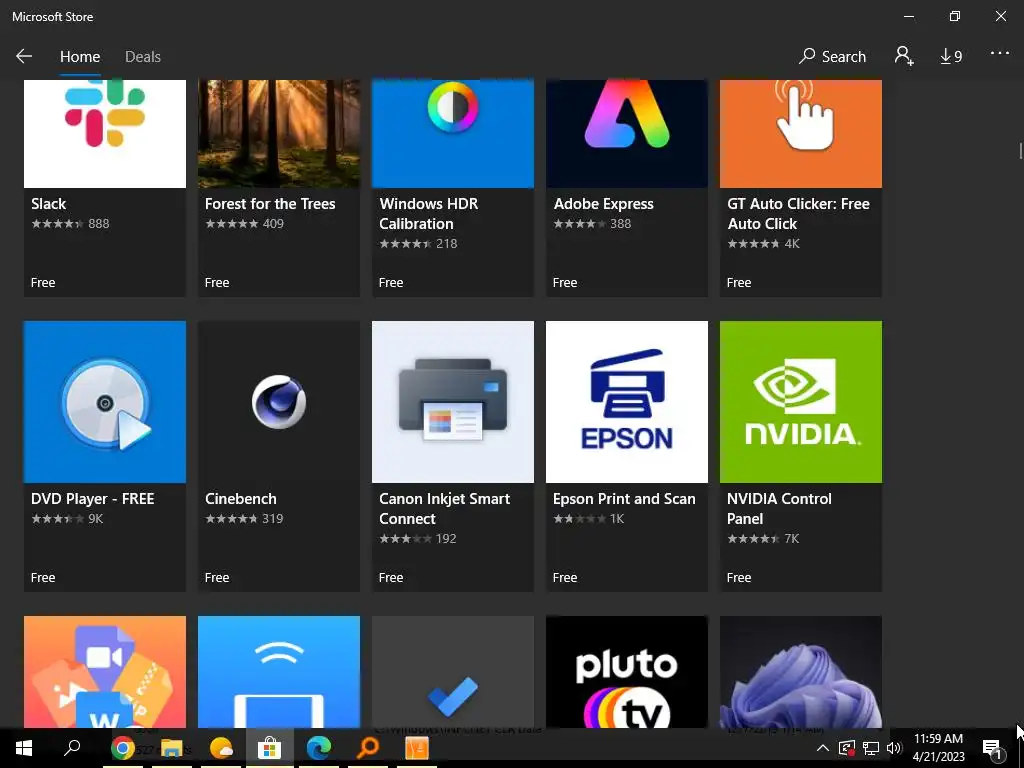Open the wireless display cast app tile

[279, 671]
